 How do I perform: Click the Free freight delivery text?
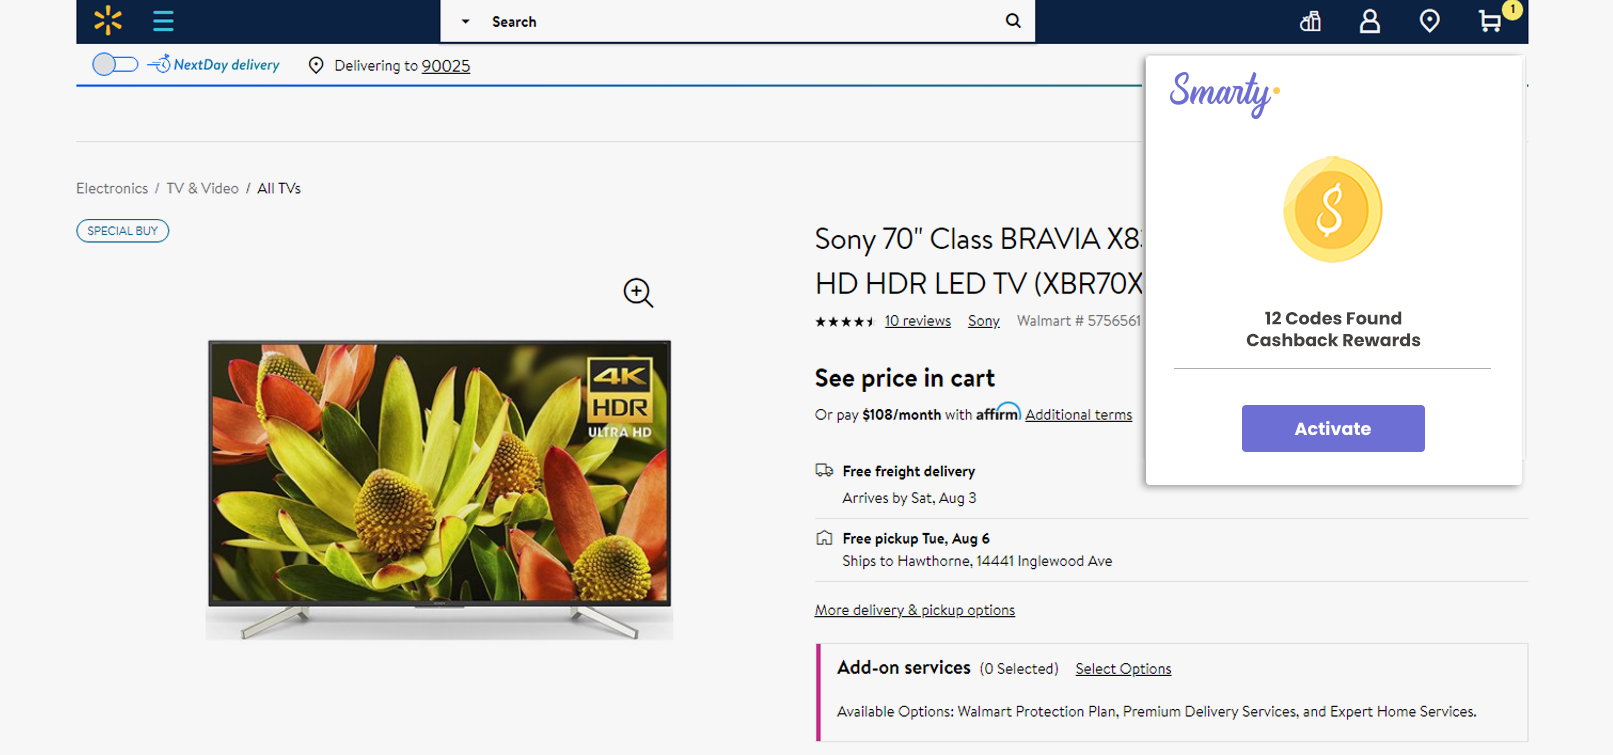tap(909, 471)
